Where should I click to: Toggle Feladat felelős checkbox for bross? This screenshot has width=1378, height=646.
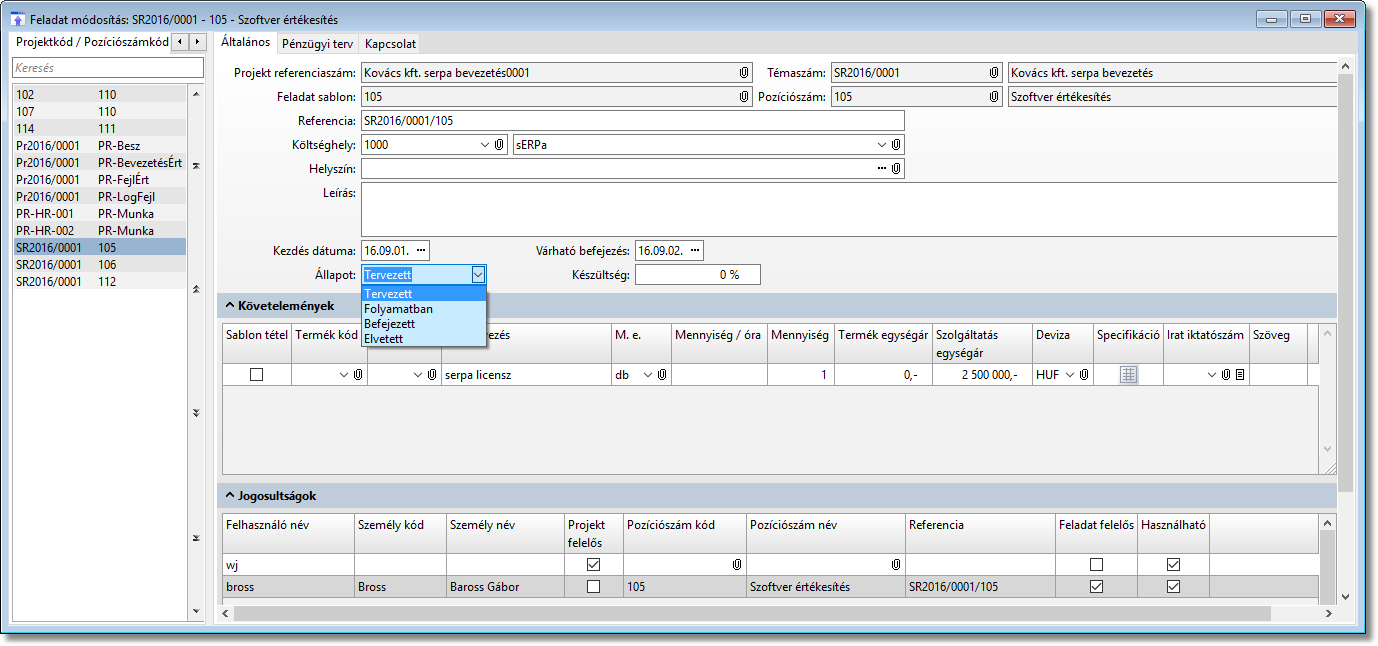(x=1096, y=587)
